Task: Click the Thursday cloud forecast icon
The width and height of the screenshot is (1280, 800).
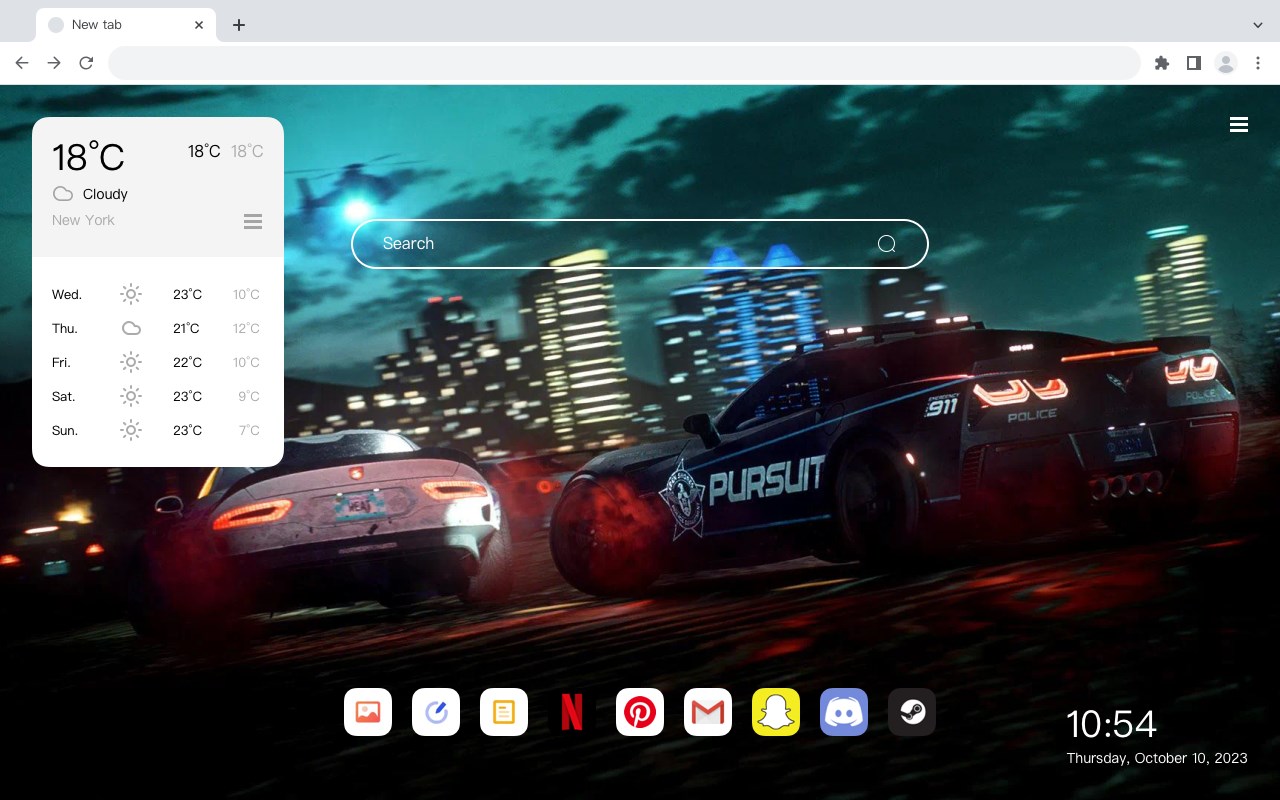Action: (131, 328)
